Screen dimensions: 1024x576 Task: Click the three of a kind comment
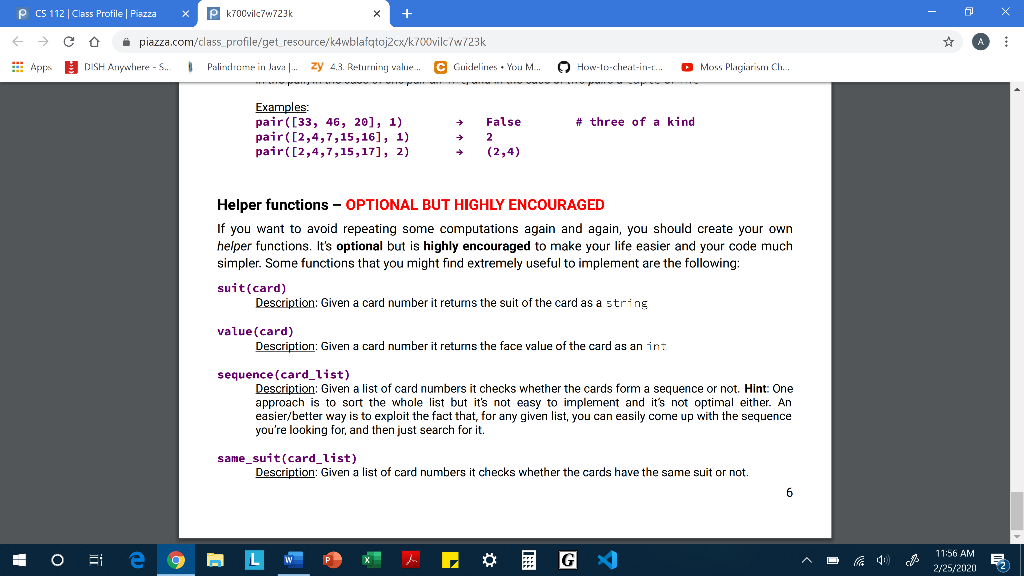(635, 122)
